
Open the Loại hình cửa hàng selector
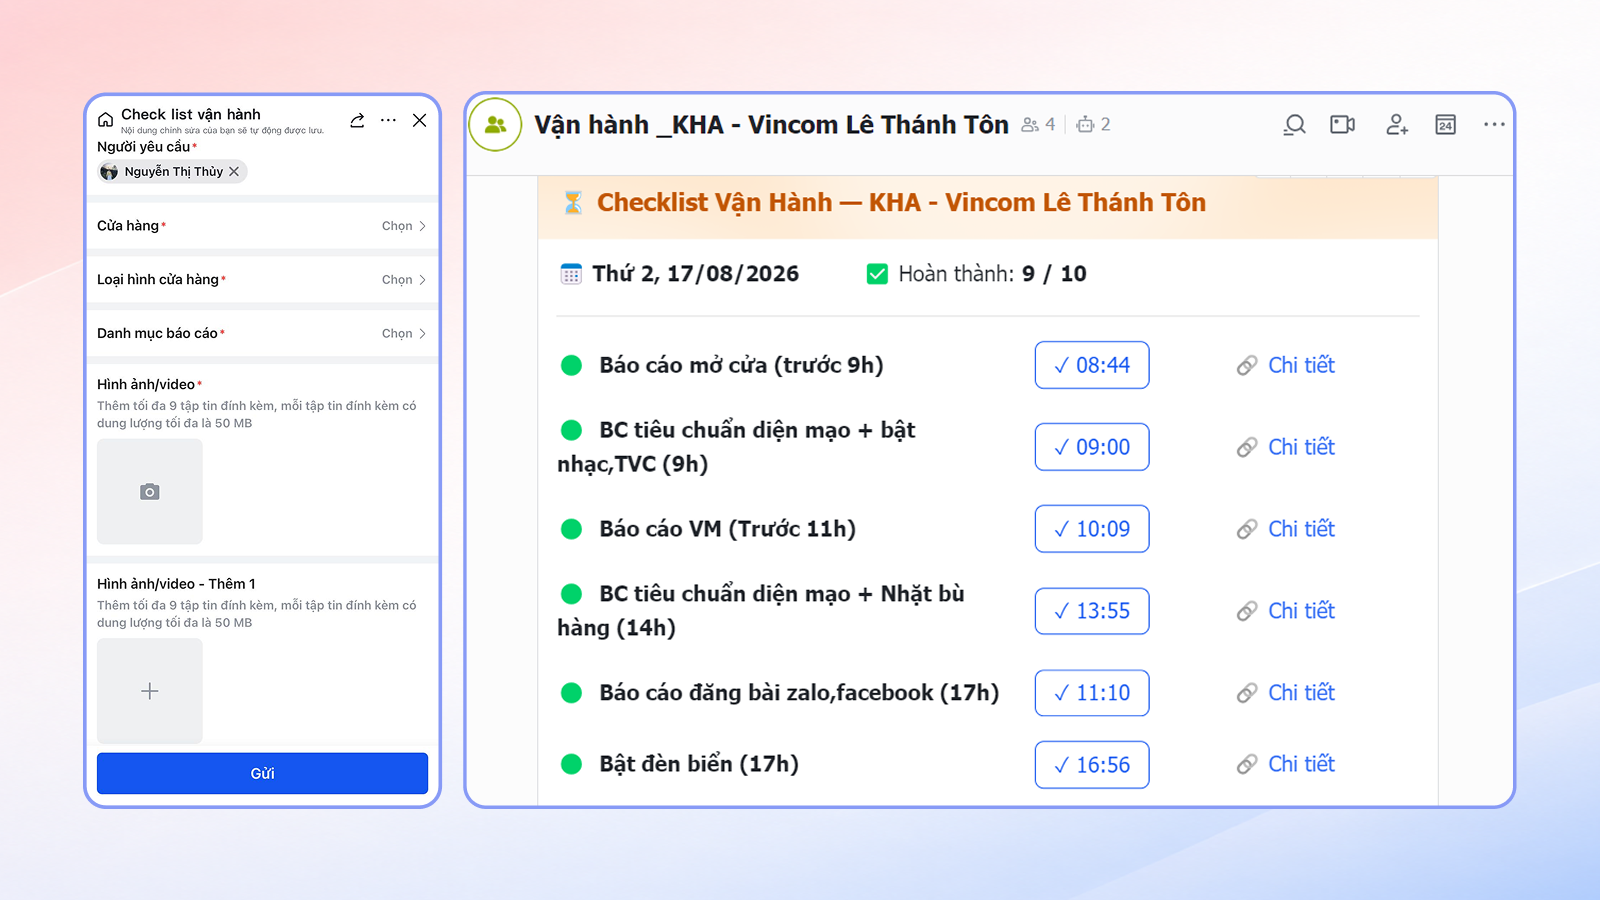coord(262,280)
